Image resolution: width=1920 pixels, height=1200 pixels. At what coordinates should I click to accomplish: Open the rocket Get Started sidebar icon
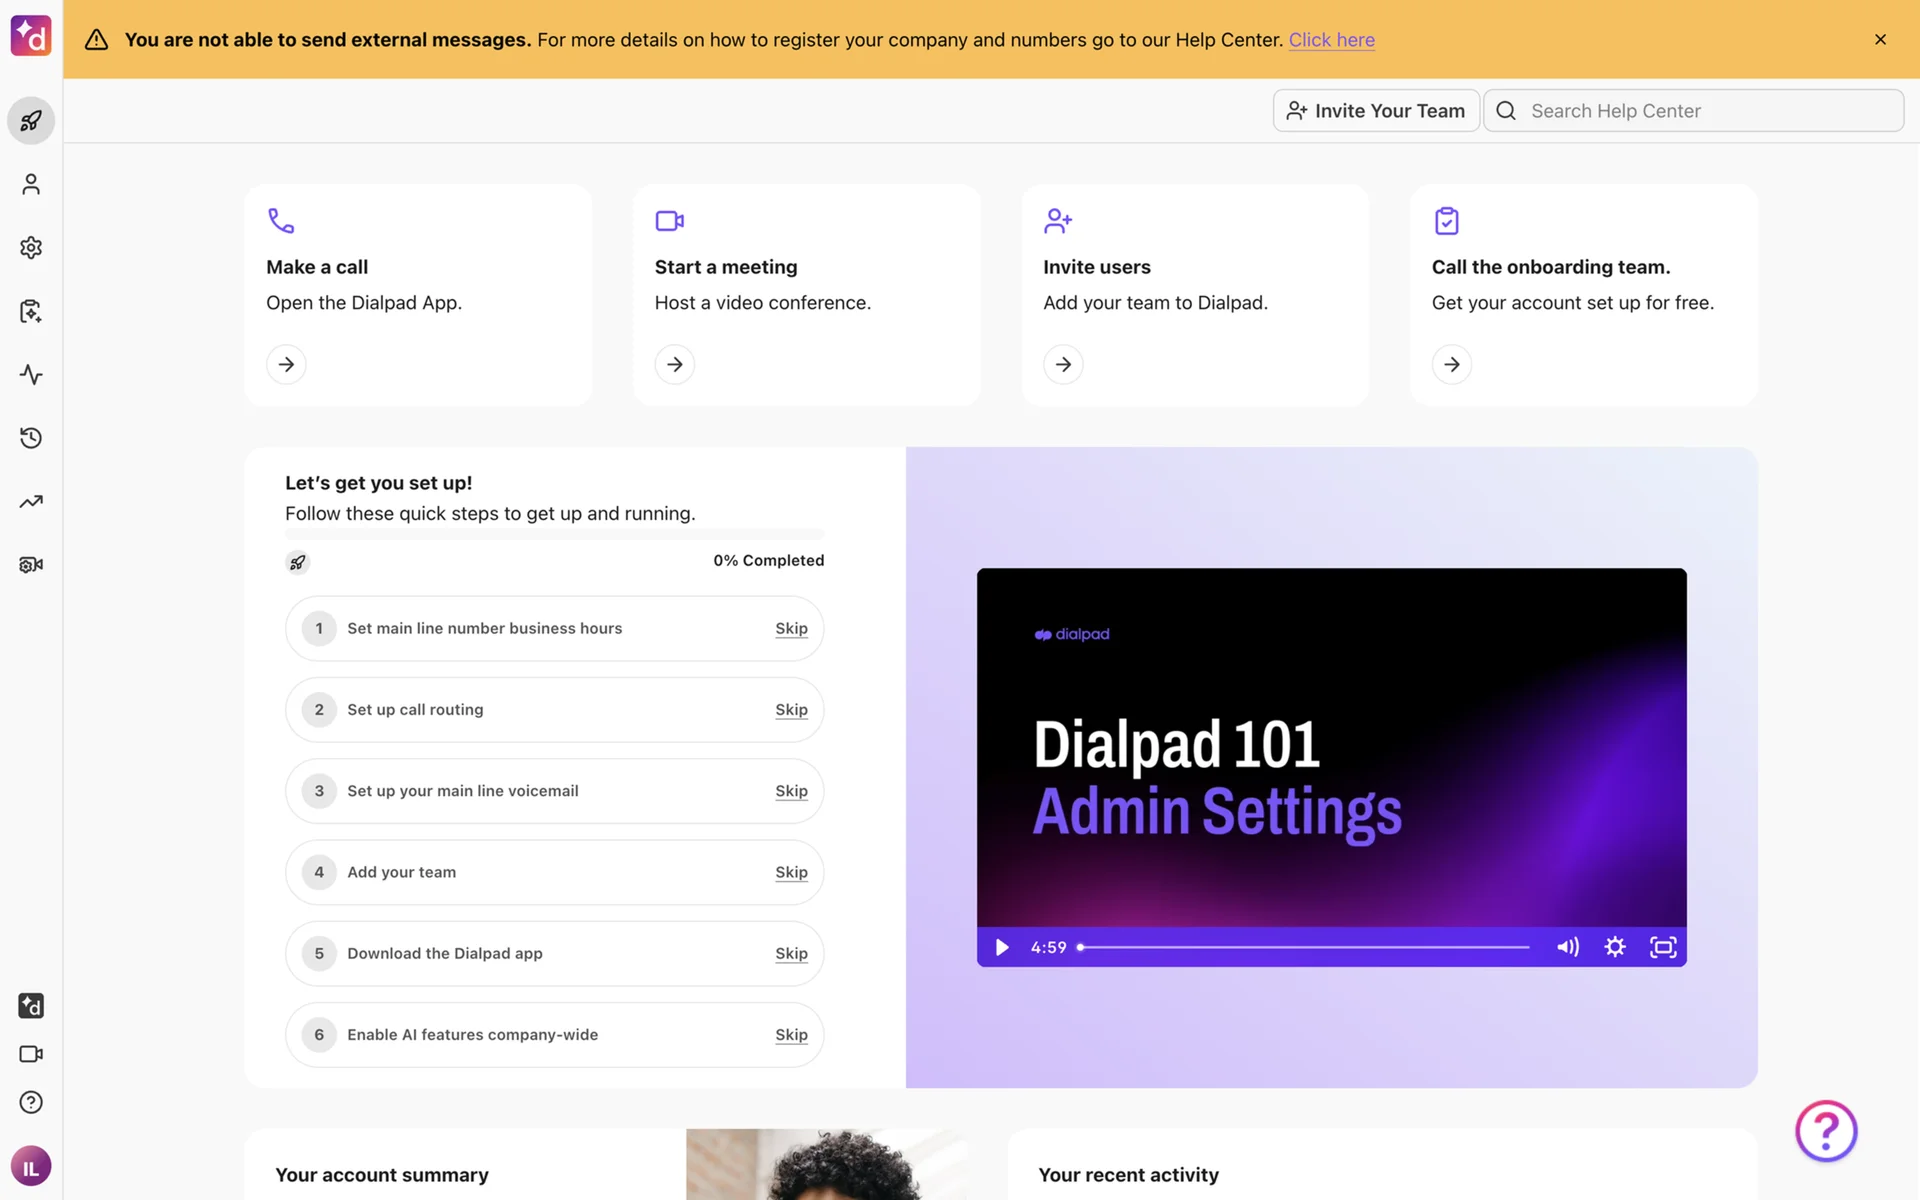(31, 121)
